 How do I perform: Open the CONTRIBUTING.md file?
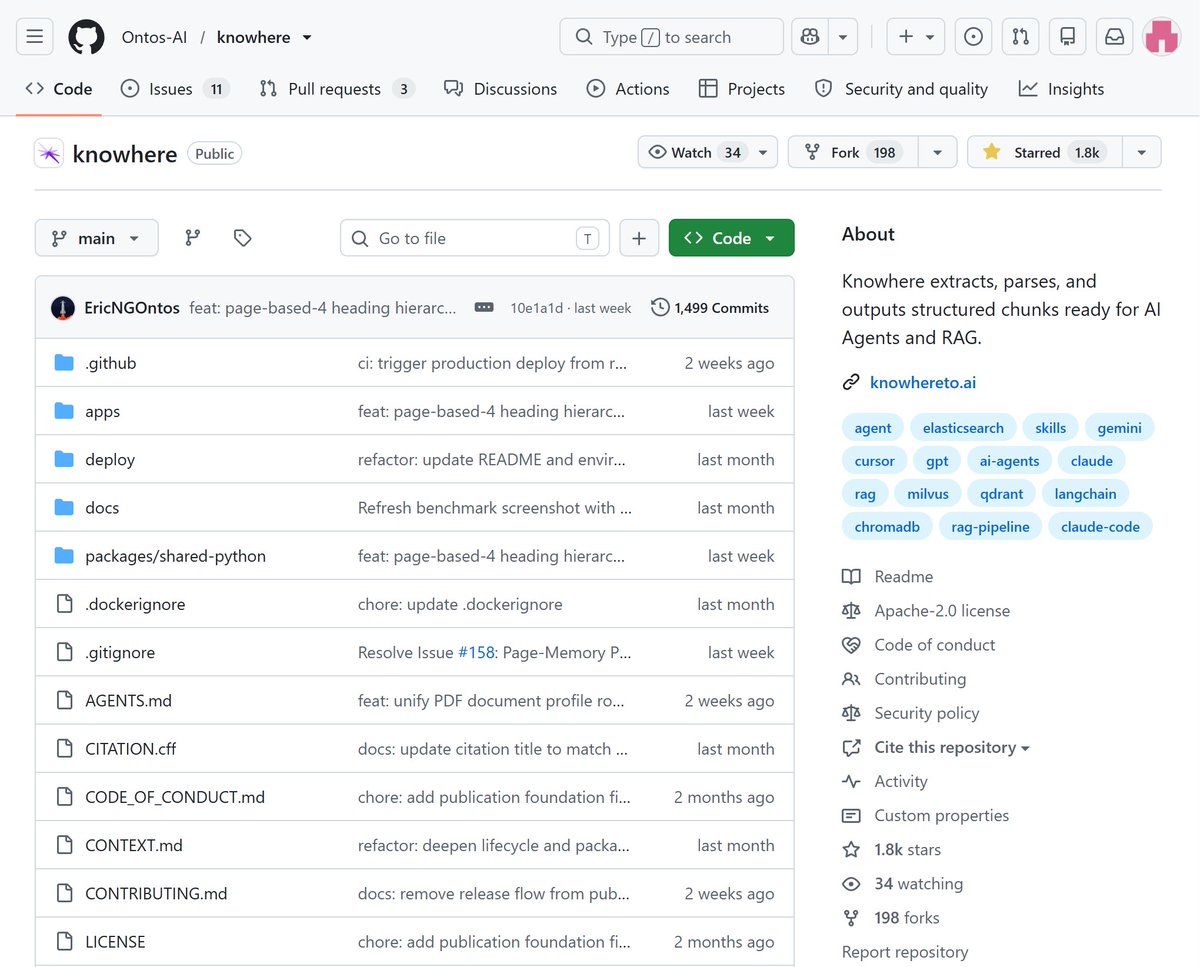156,894
